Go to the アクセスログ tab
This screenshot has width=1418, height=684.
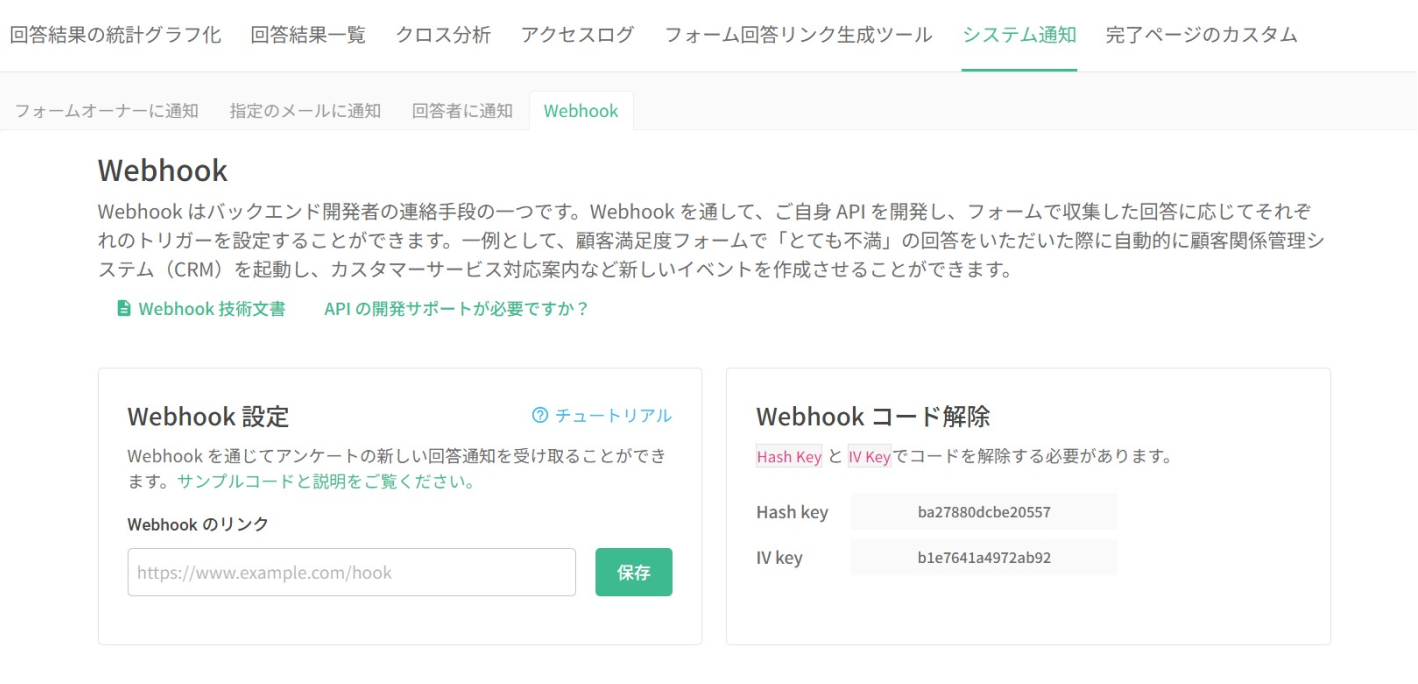577,35
